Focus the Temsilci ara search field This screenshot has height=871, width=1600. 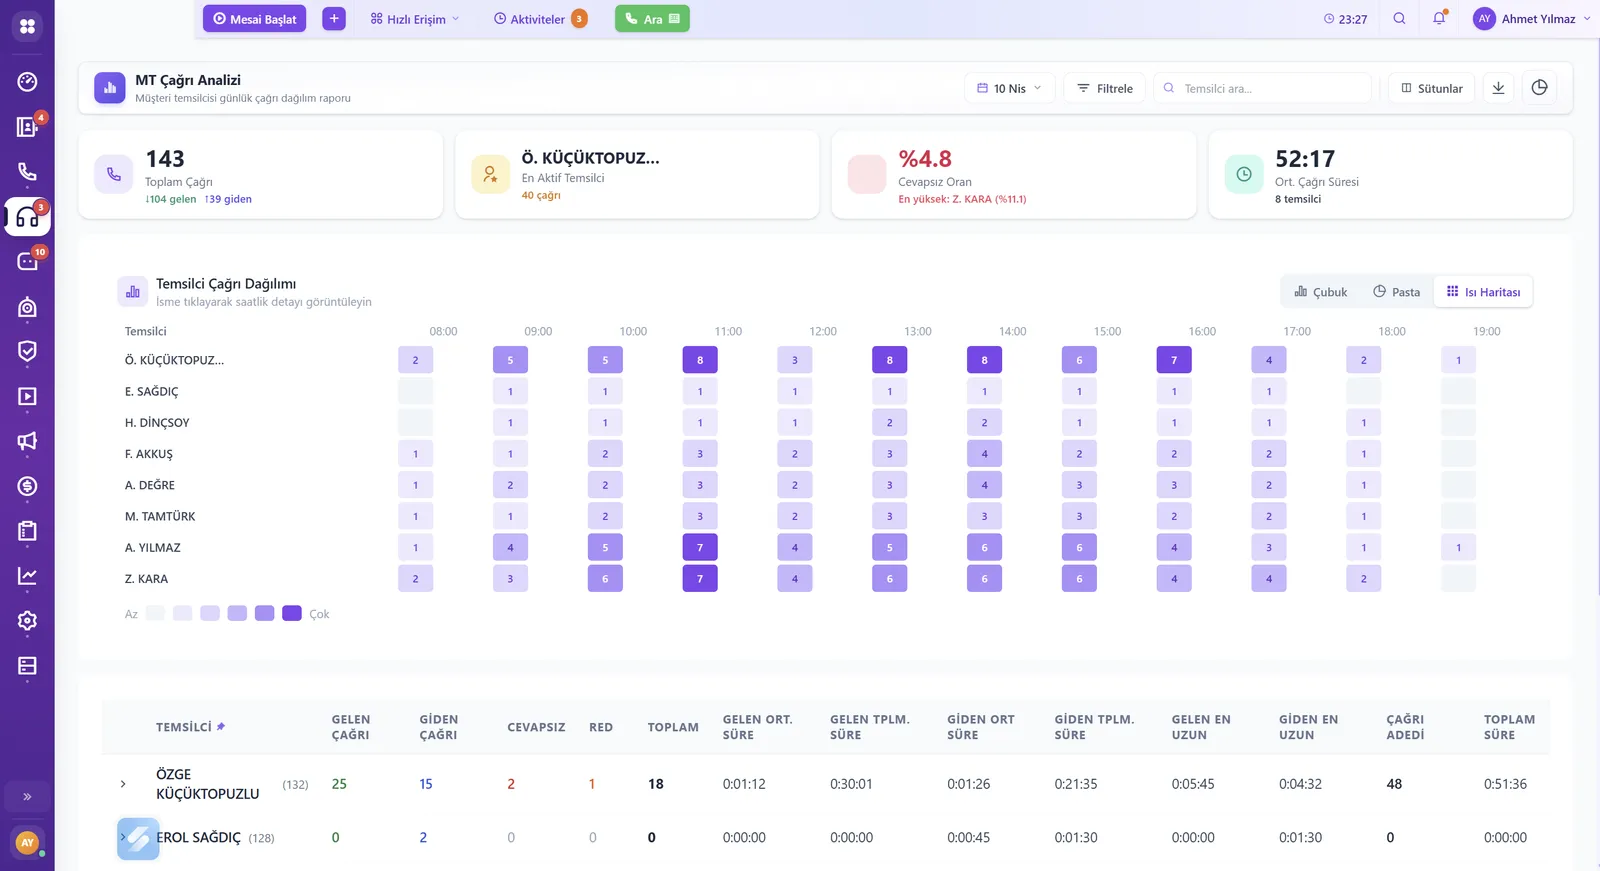point(1262,88)
